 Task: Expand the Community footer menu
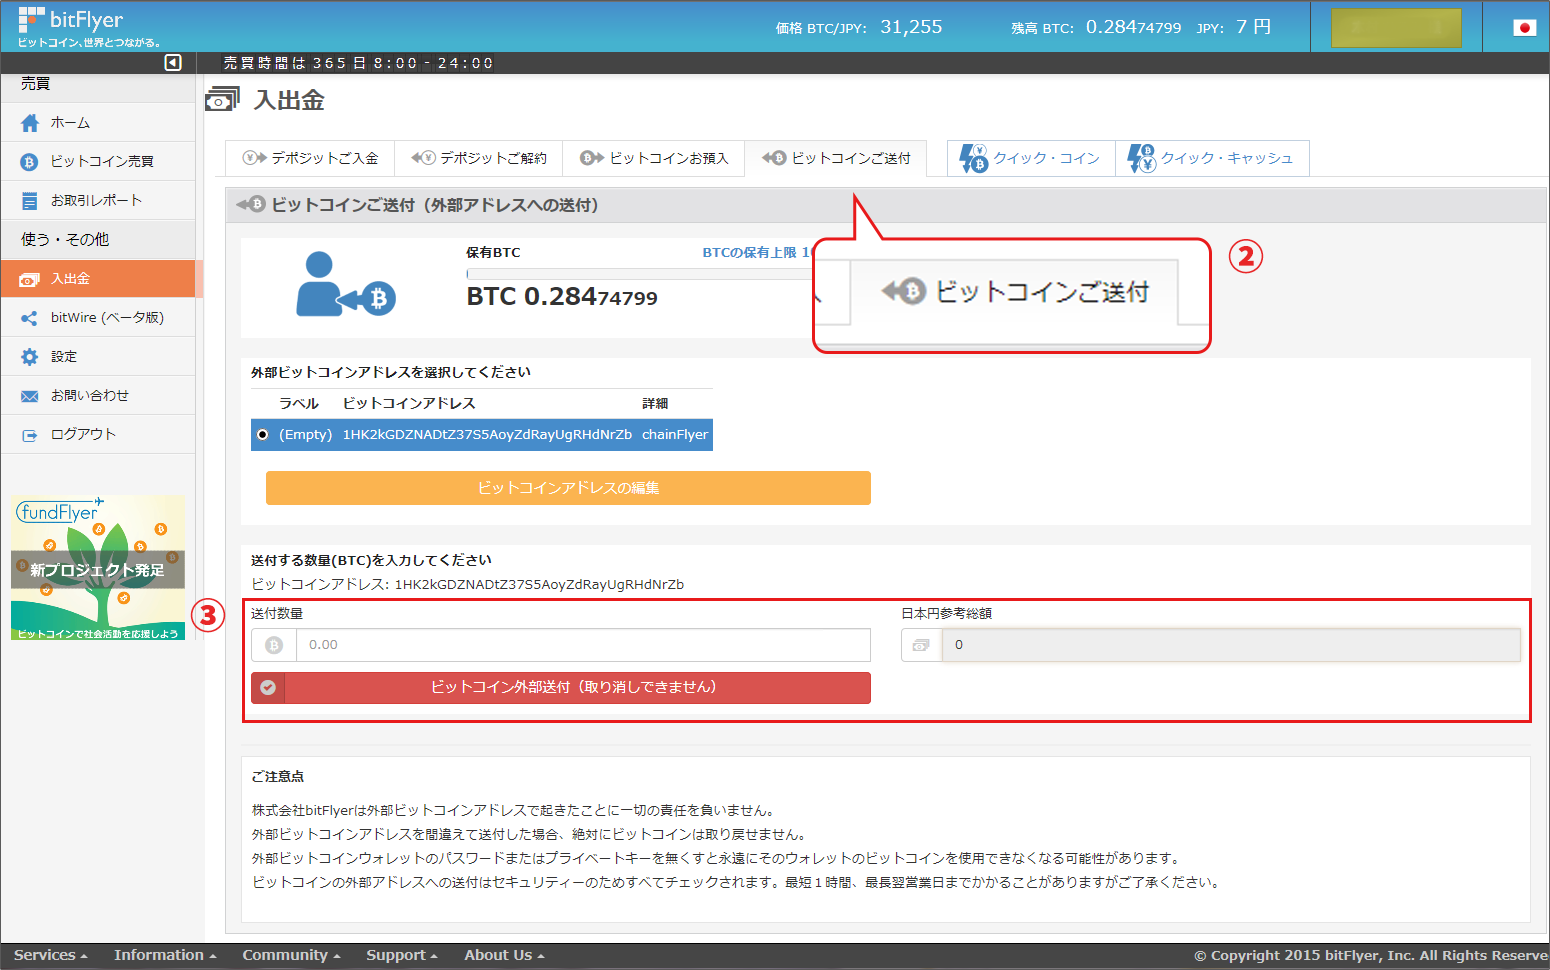pos(291,956)
